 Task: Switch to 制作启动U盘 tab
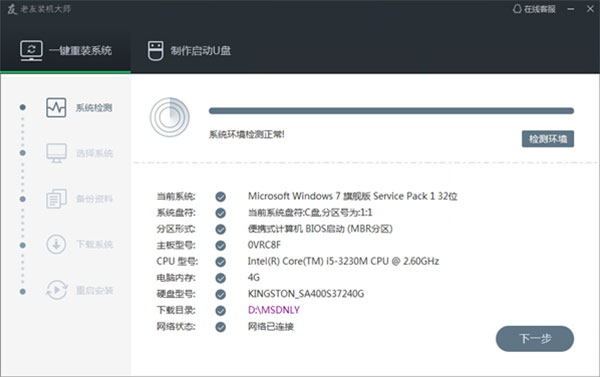click(189, 51)
